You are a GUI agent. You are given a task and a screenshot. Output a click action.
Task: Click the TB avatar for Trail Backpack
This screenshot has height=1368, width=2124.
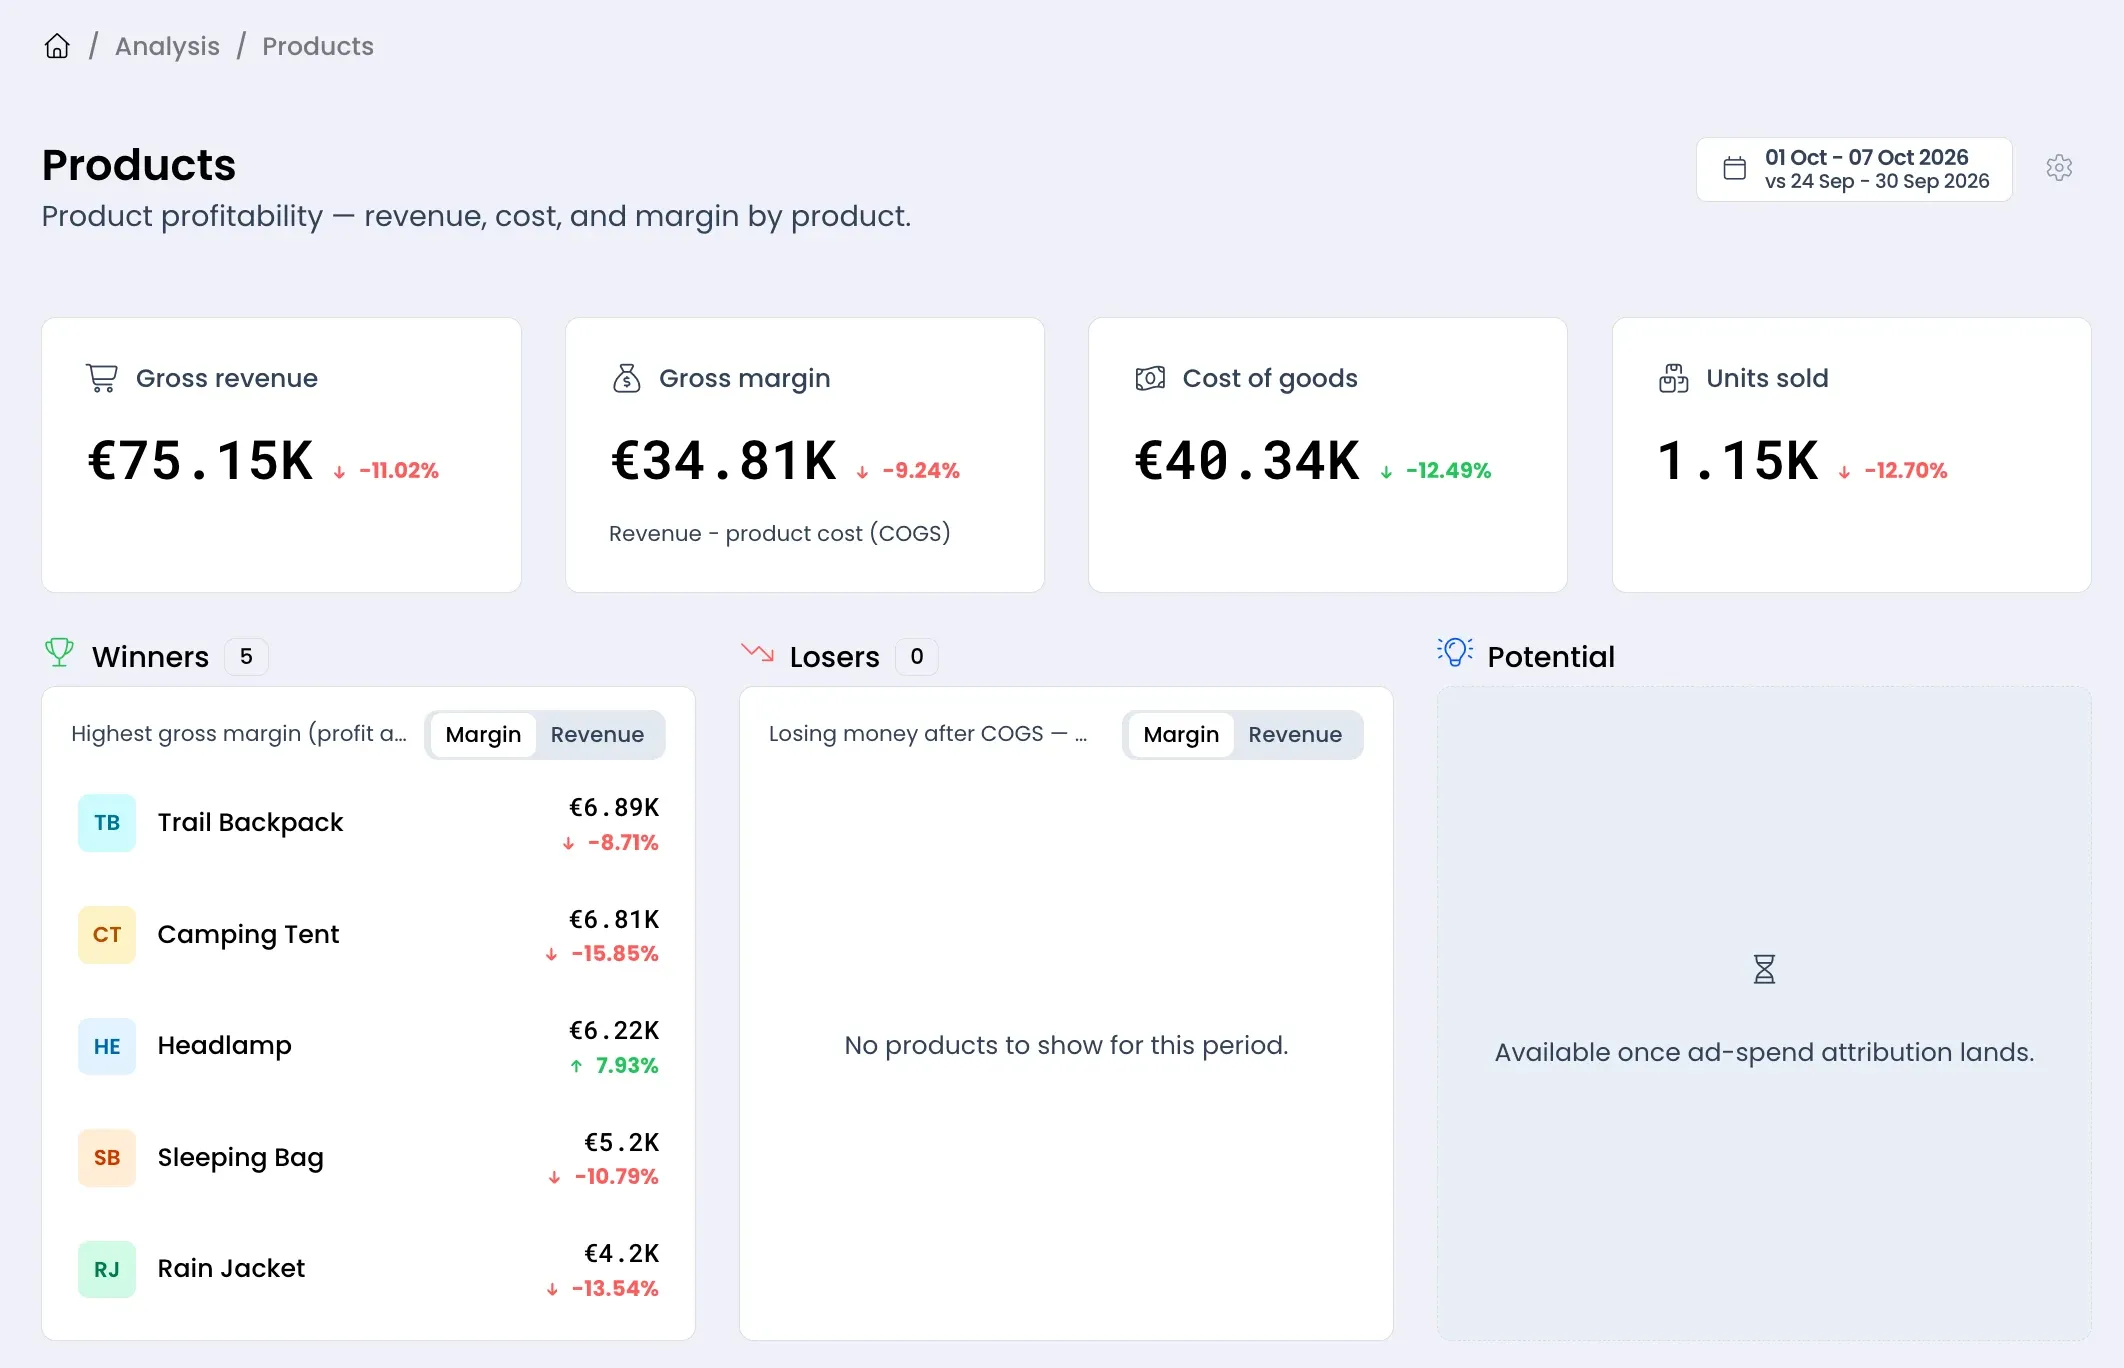pos(107,823)
